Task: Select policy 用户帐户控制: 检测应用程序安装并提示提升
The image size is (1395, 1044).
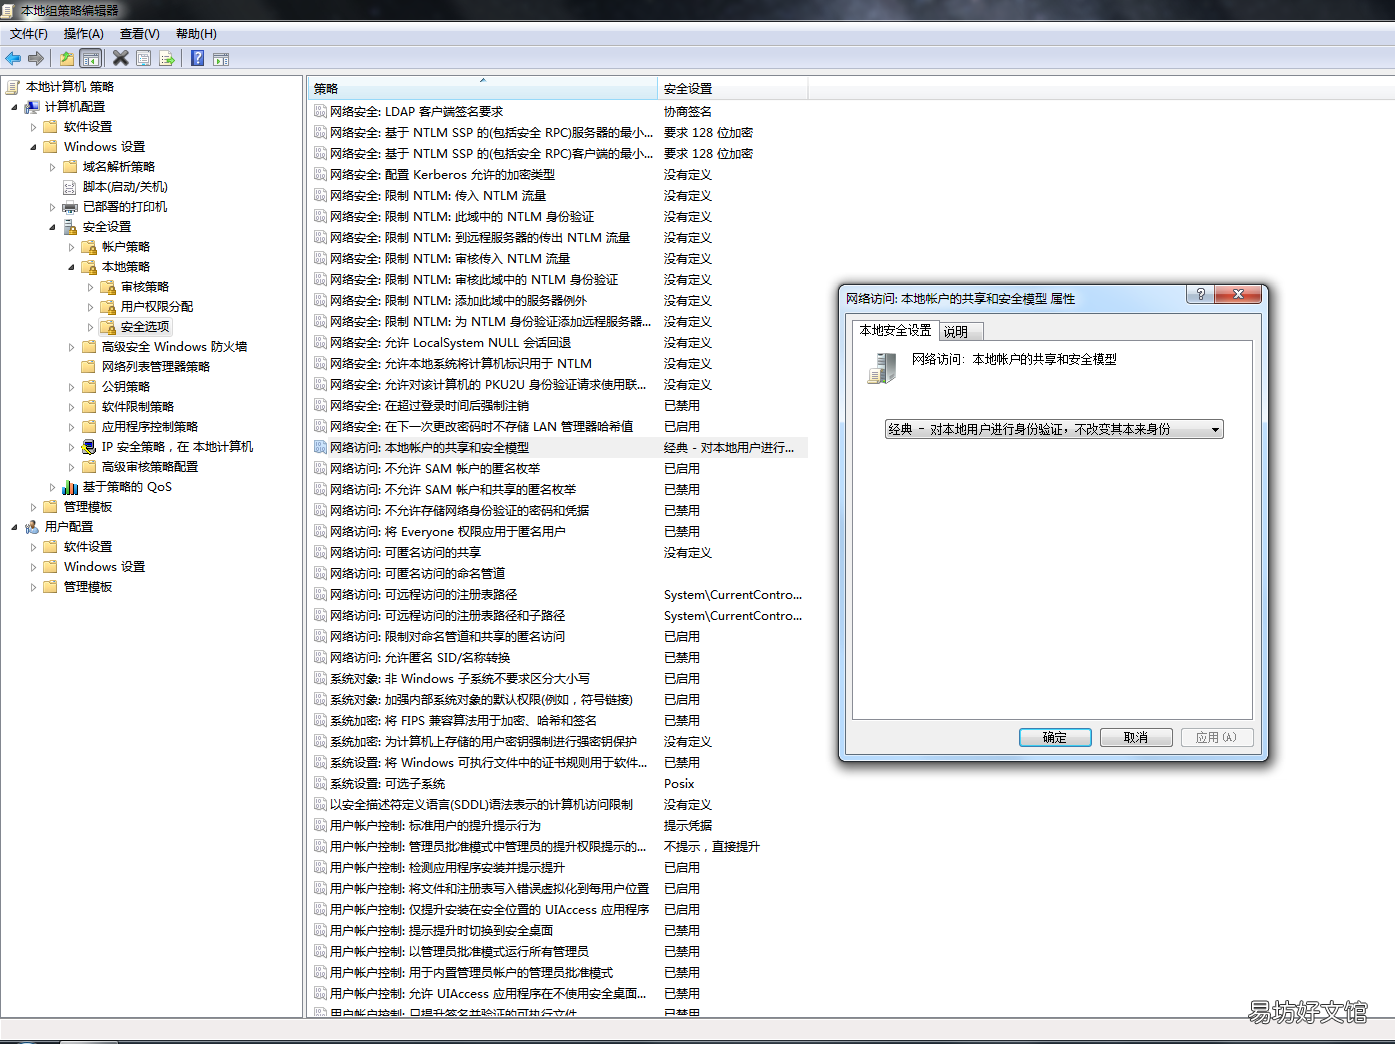Action: coord(560,867)
